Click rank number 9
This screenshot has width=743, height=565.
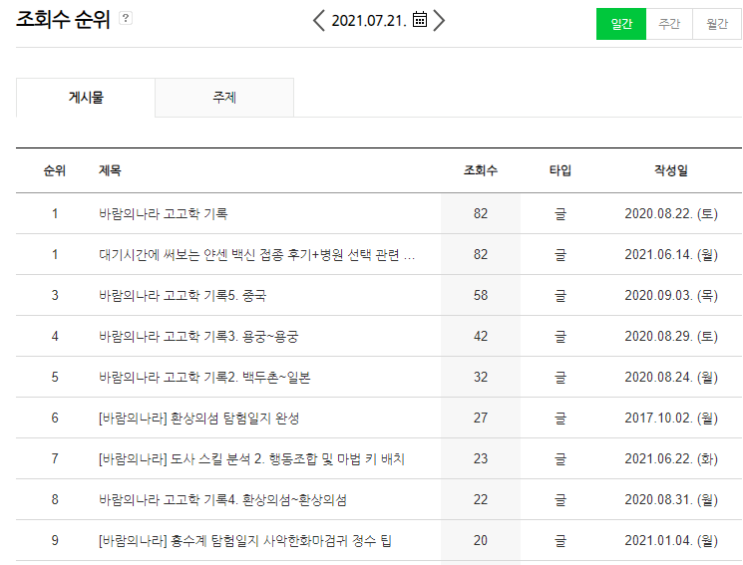[55, 540]
